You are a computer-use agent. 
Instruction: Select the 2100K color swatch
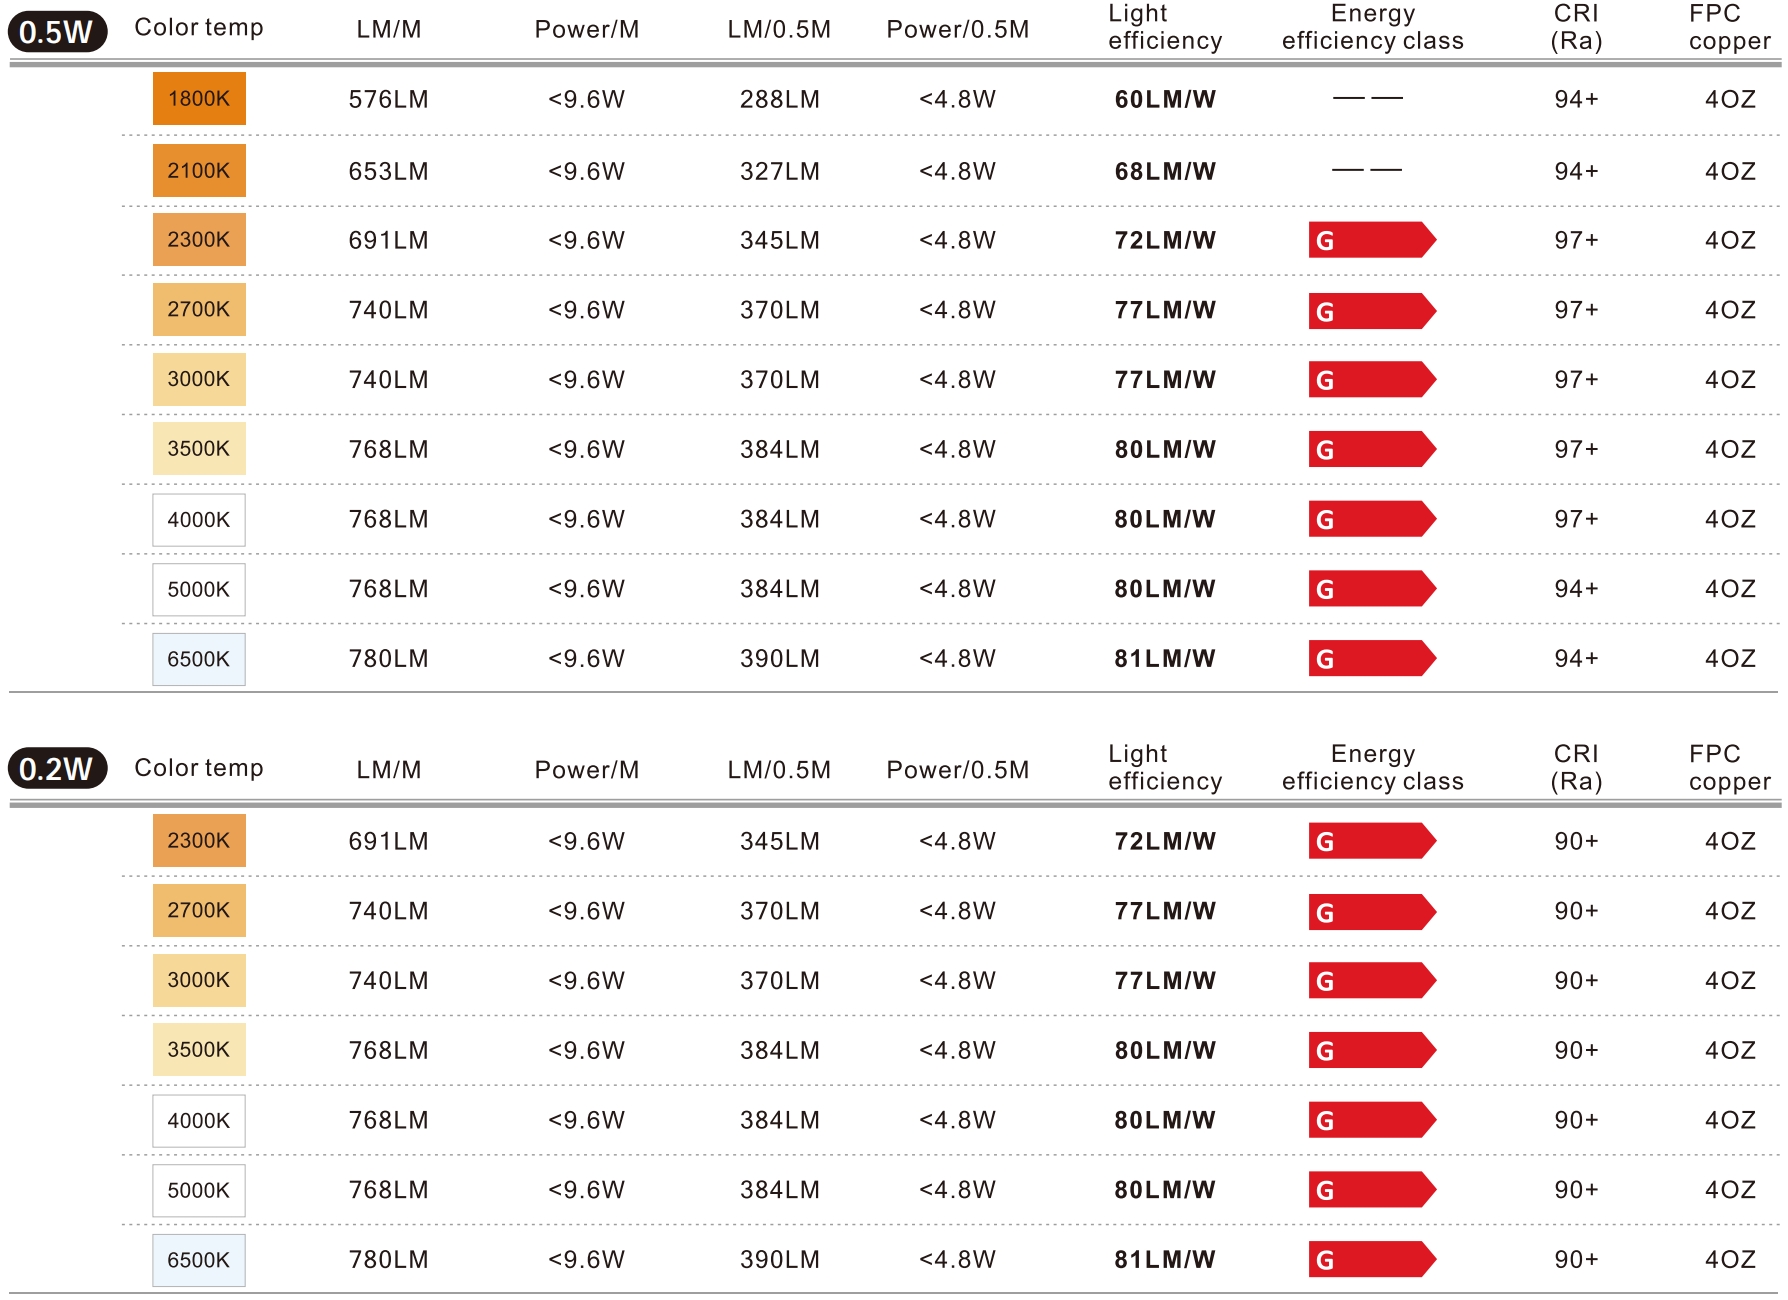click(x=199, y=170)
